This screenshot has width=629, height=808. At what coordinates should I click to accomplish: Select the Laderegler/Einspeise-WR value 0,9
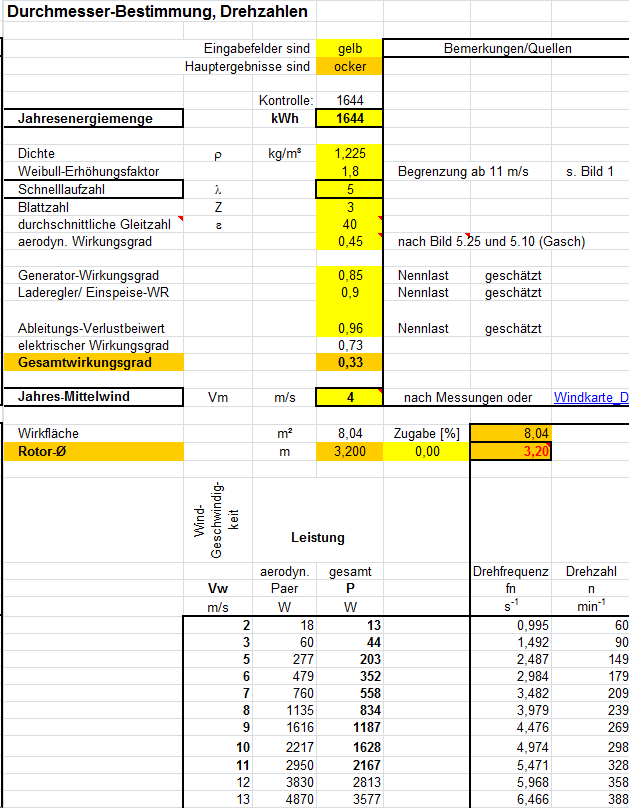[349, 292]
